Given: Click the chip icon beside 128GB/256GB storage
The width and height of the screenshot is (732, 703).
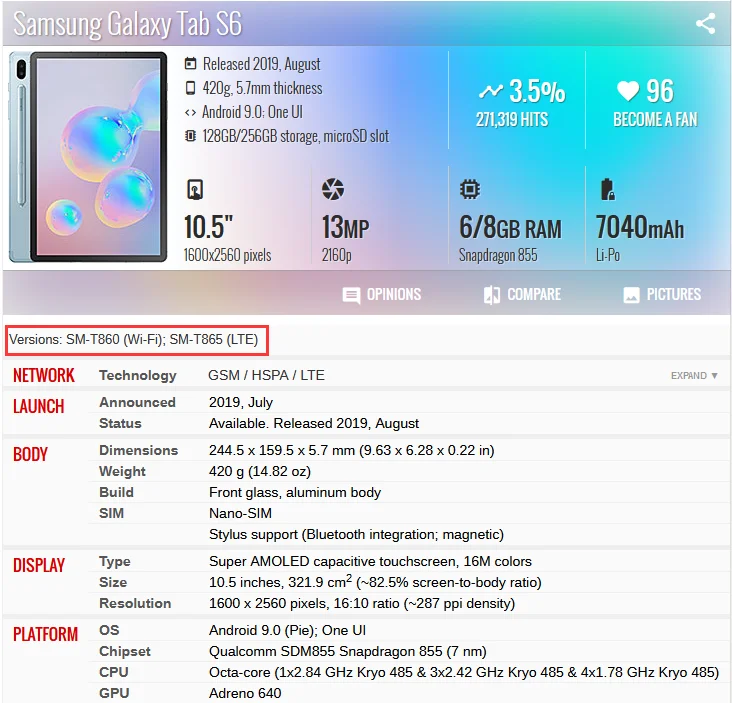Looking at the screenshot, I should 190,136.
